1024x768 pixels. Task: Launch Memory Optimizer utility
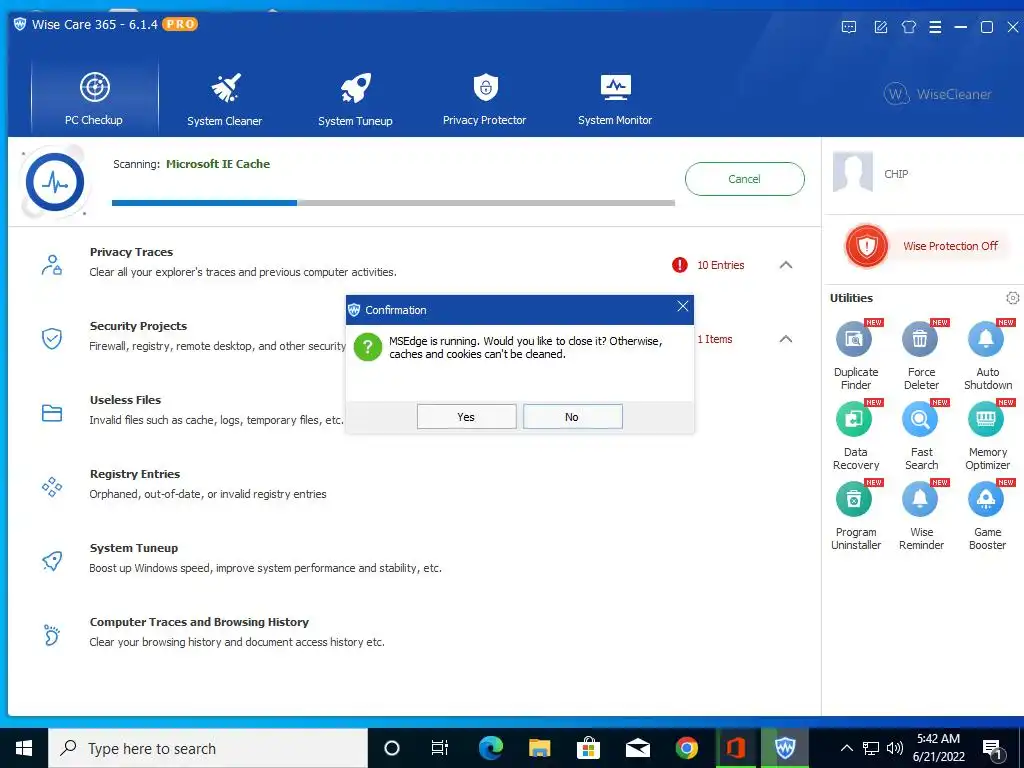[987, 435]
